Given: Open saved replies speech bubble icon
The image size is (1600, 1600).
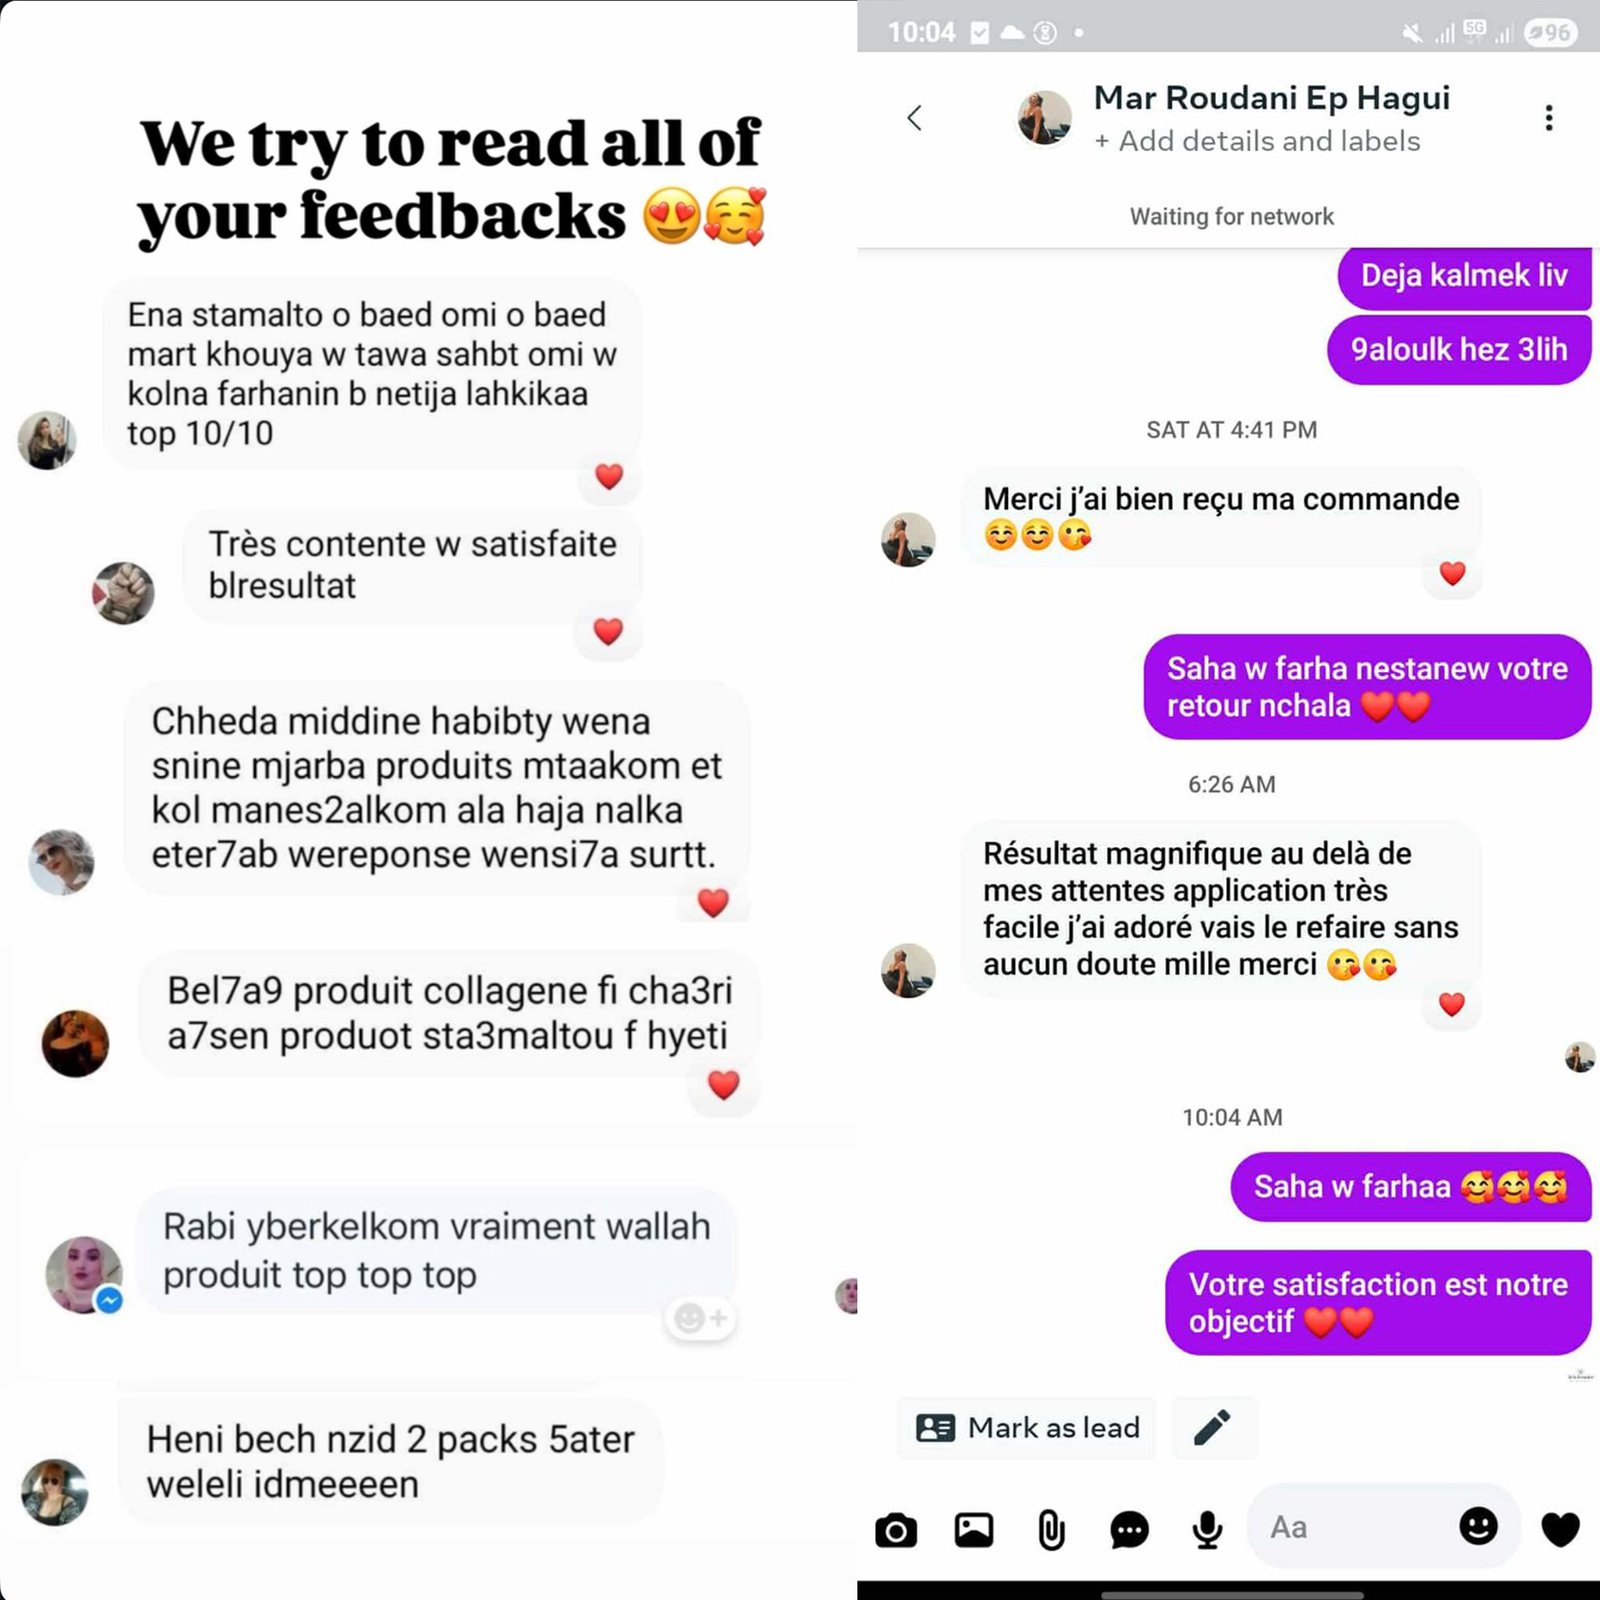Looking at the screenshot, I should [1129, 1530].
